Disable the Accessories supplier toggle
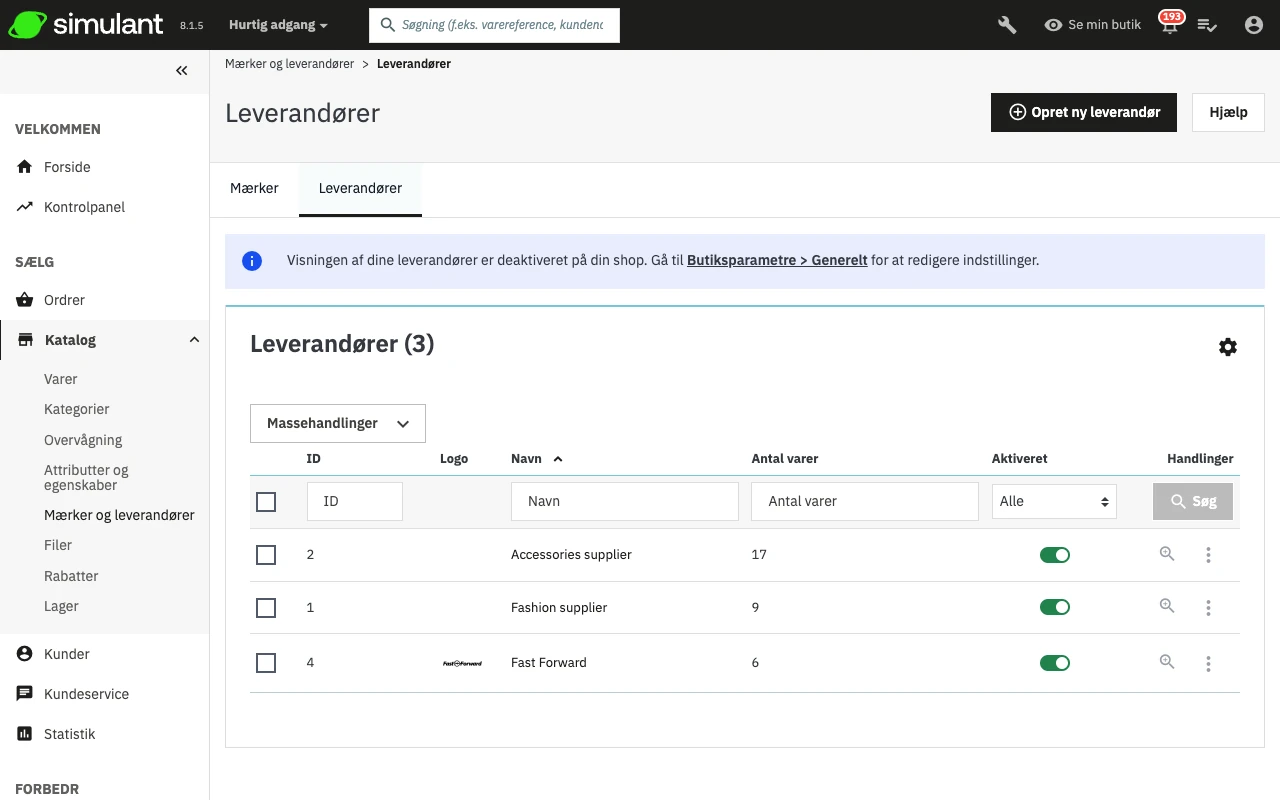 click(1055, 555)
